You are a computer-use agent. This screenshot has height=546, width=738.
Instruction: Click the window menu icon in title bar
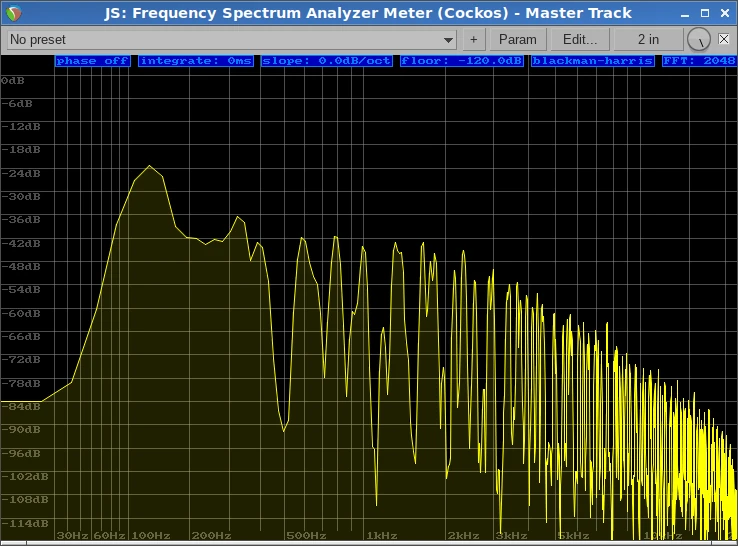pos(13,13)
